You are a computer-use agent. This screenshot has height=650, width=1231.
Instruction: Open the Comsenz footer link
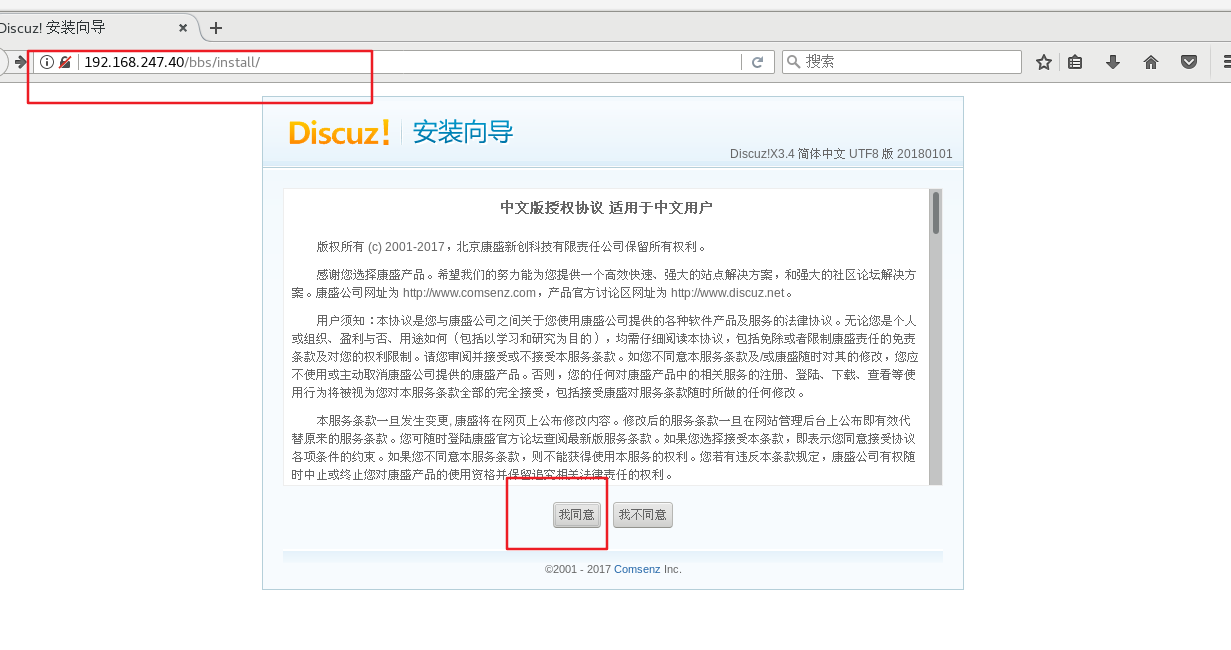click(x=637, y=569)
